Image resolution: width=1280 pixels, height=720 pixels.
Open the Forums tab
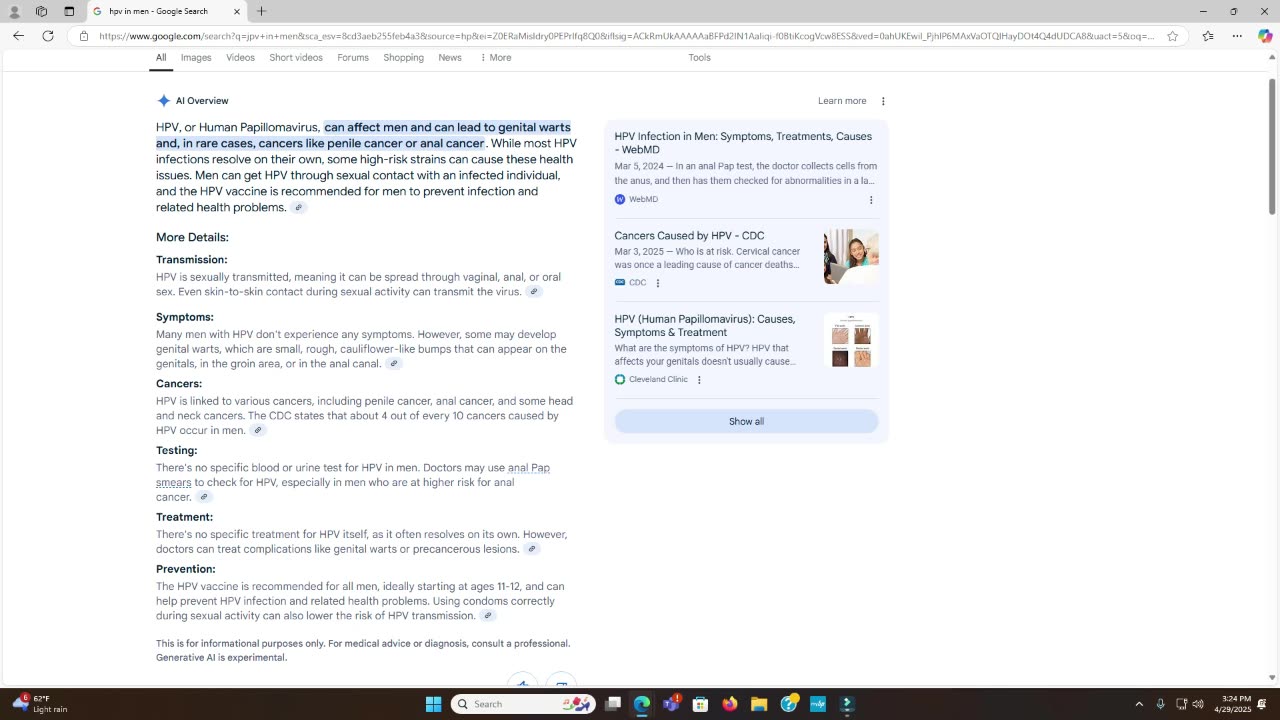[353, 58]
